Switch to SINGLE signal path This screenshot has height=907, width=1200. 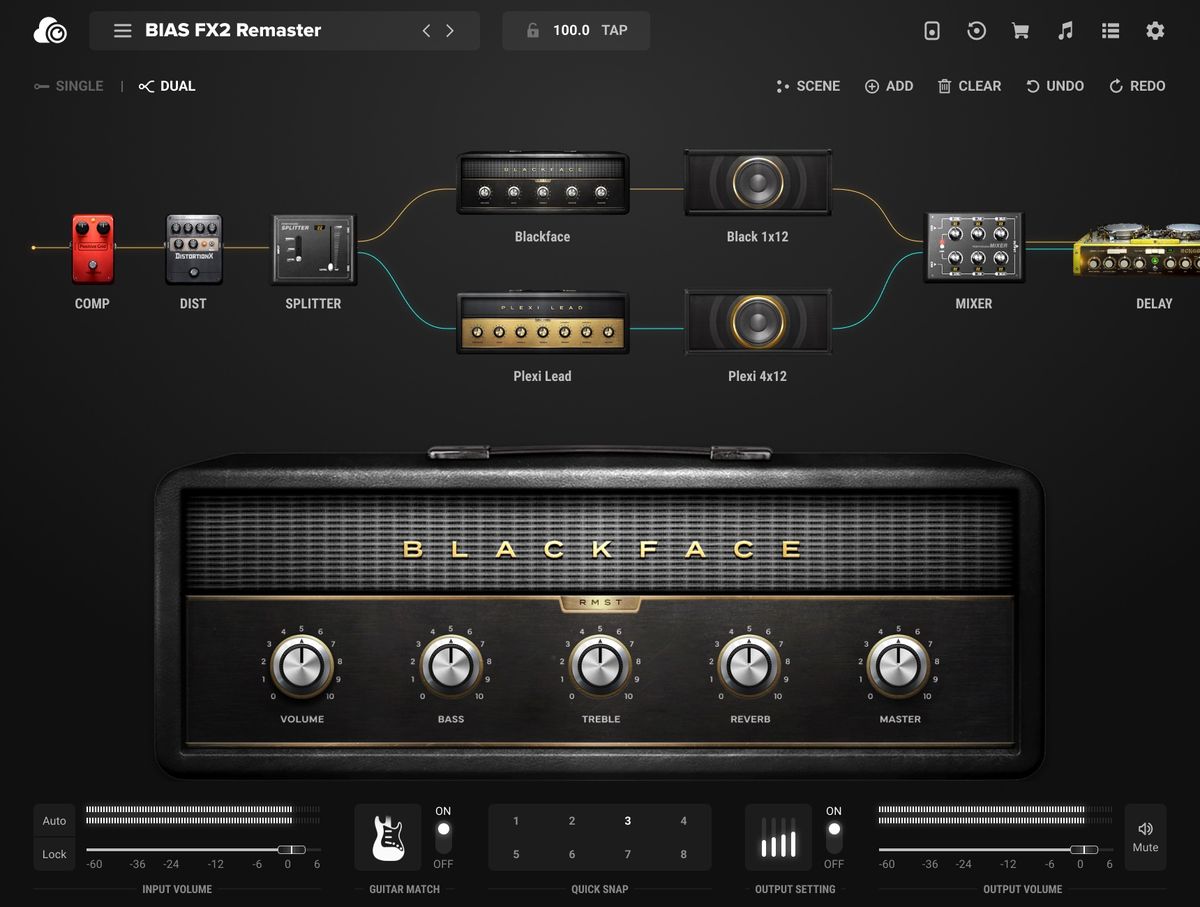[69, 86]
